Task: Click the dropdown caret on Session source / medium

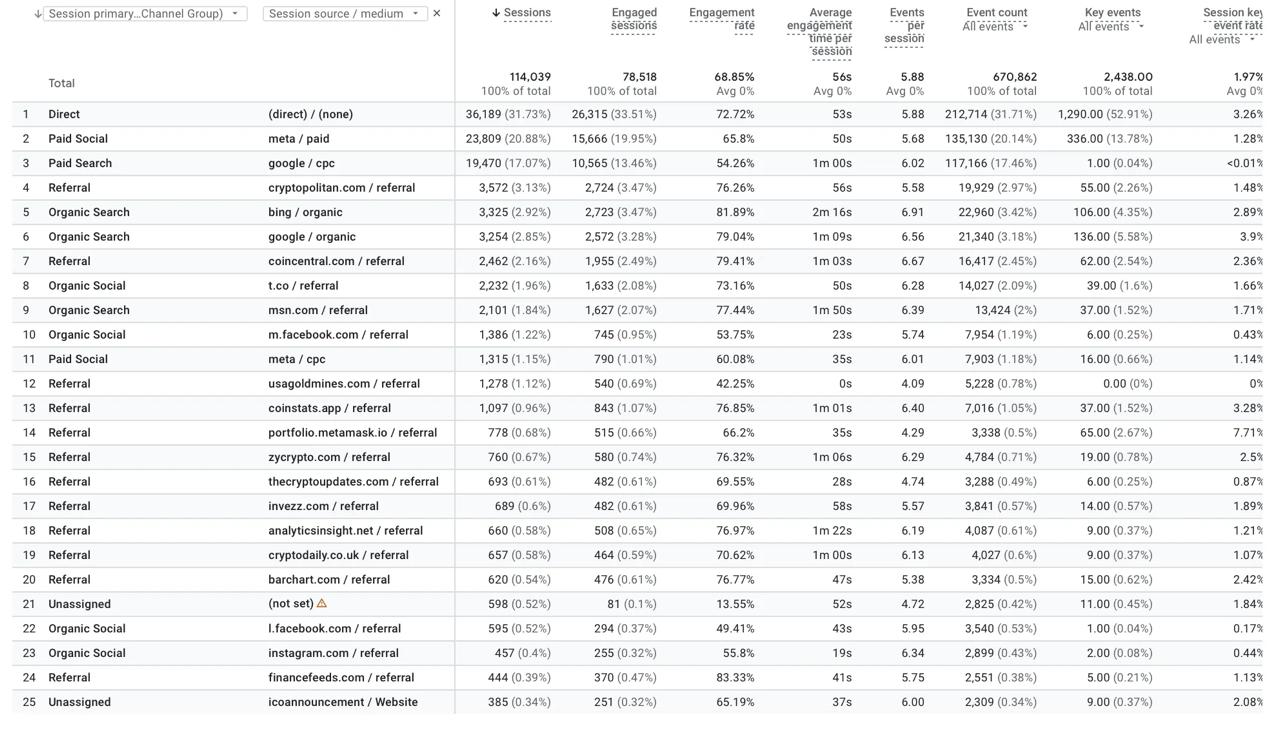Action: tap(417, 14)
